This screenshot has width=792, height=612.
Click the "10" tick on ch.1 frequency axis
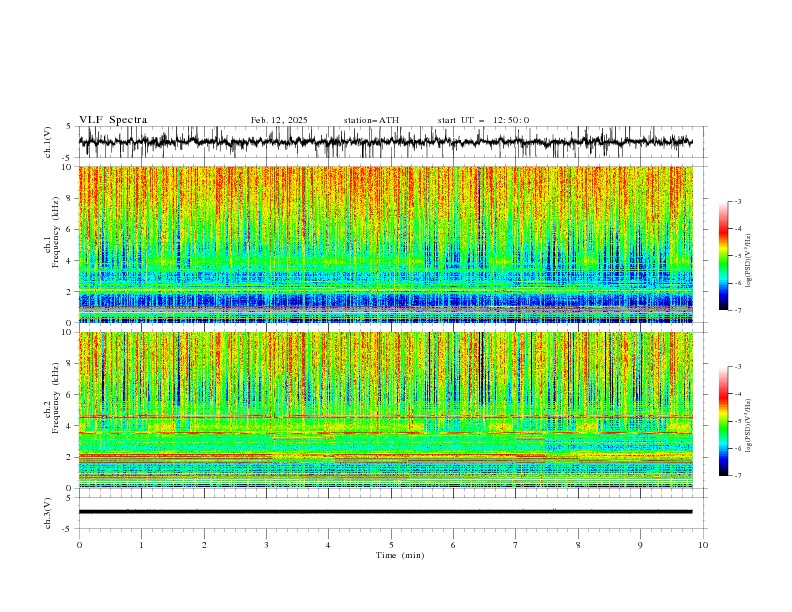[x=66, y=167]
